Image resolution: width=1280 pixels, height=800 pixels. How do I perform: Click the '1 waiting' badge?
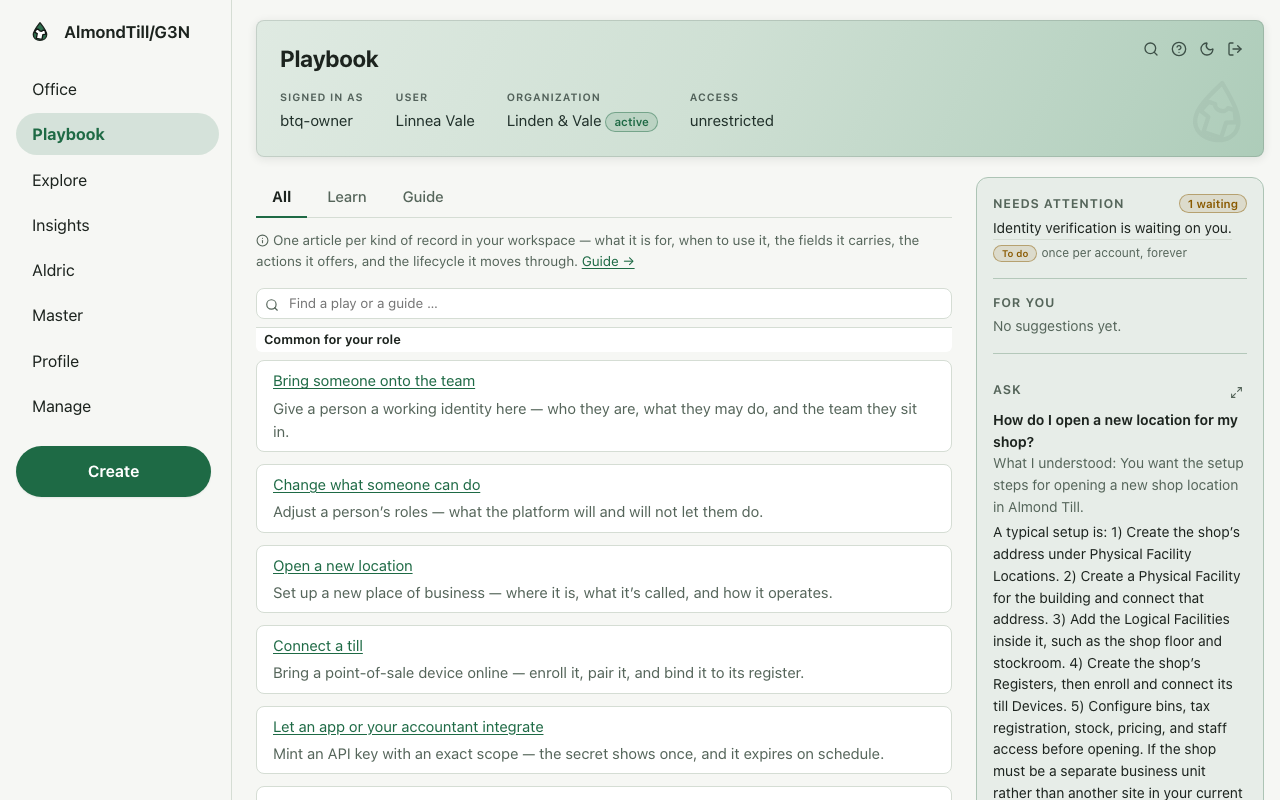point(1213,204)
